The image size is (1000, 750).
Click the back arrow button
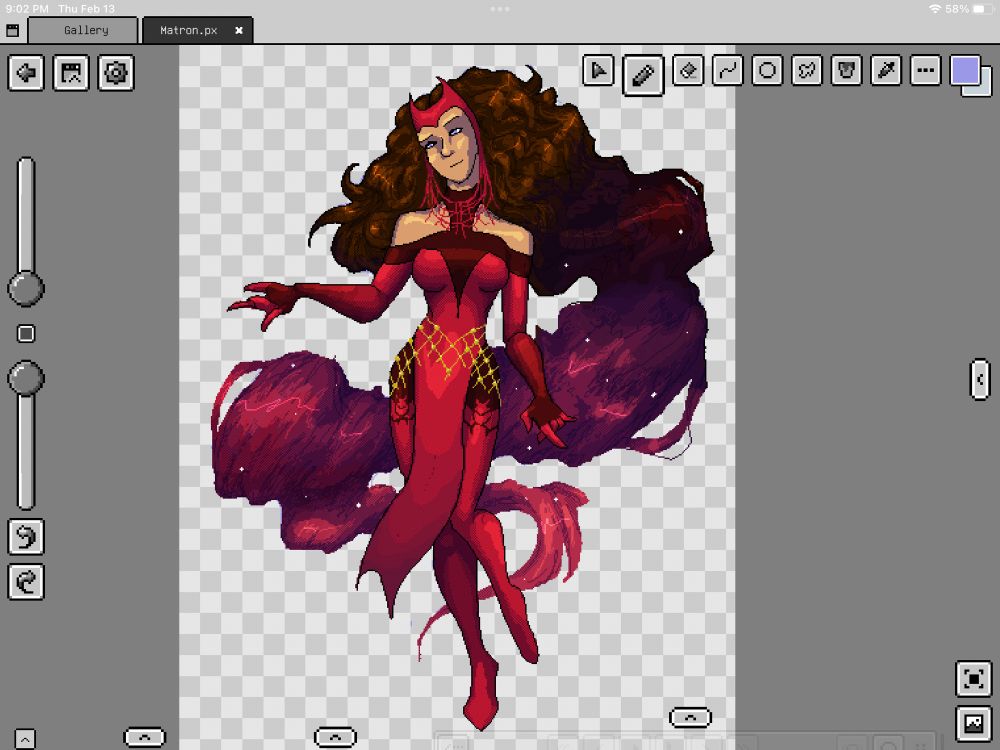[x=26, y=73]
